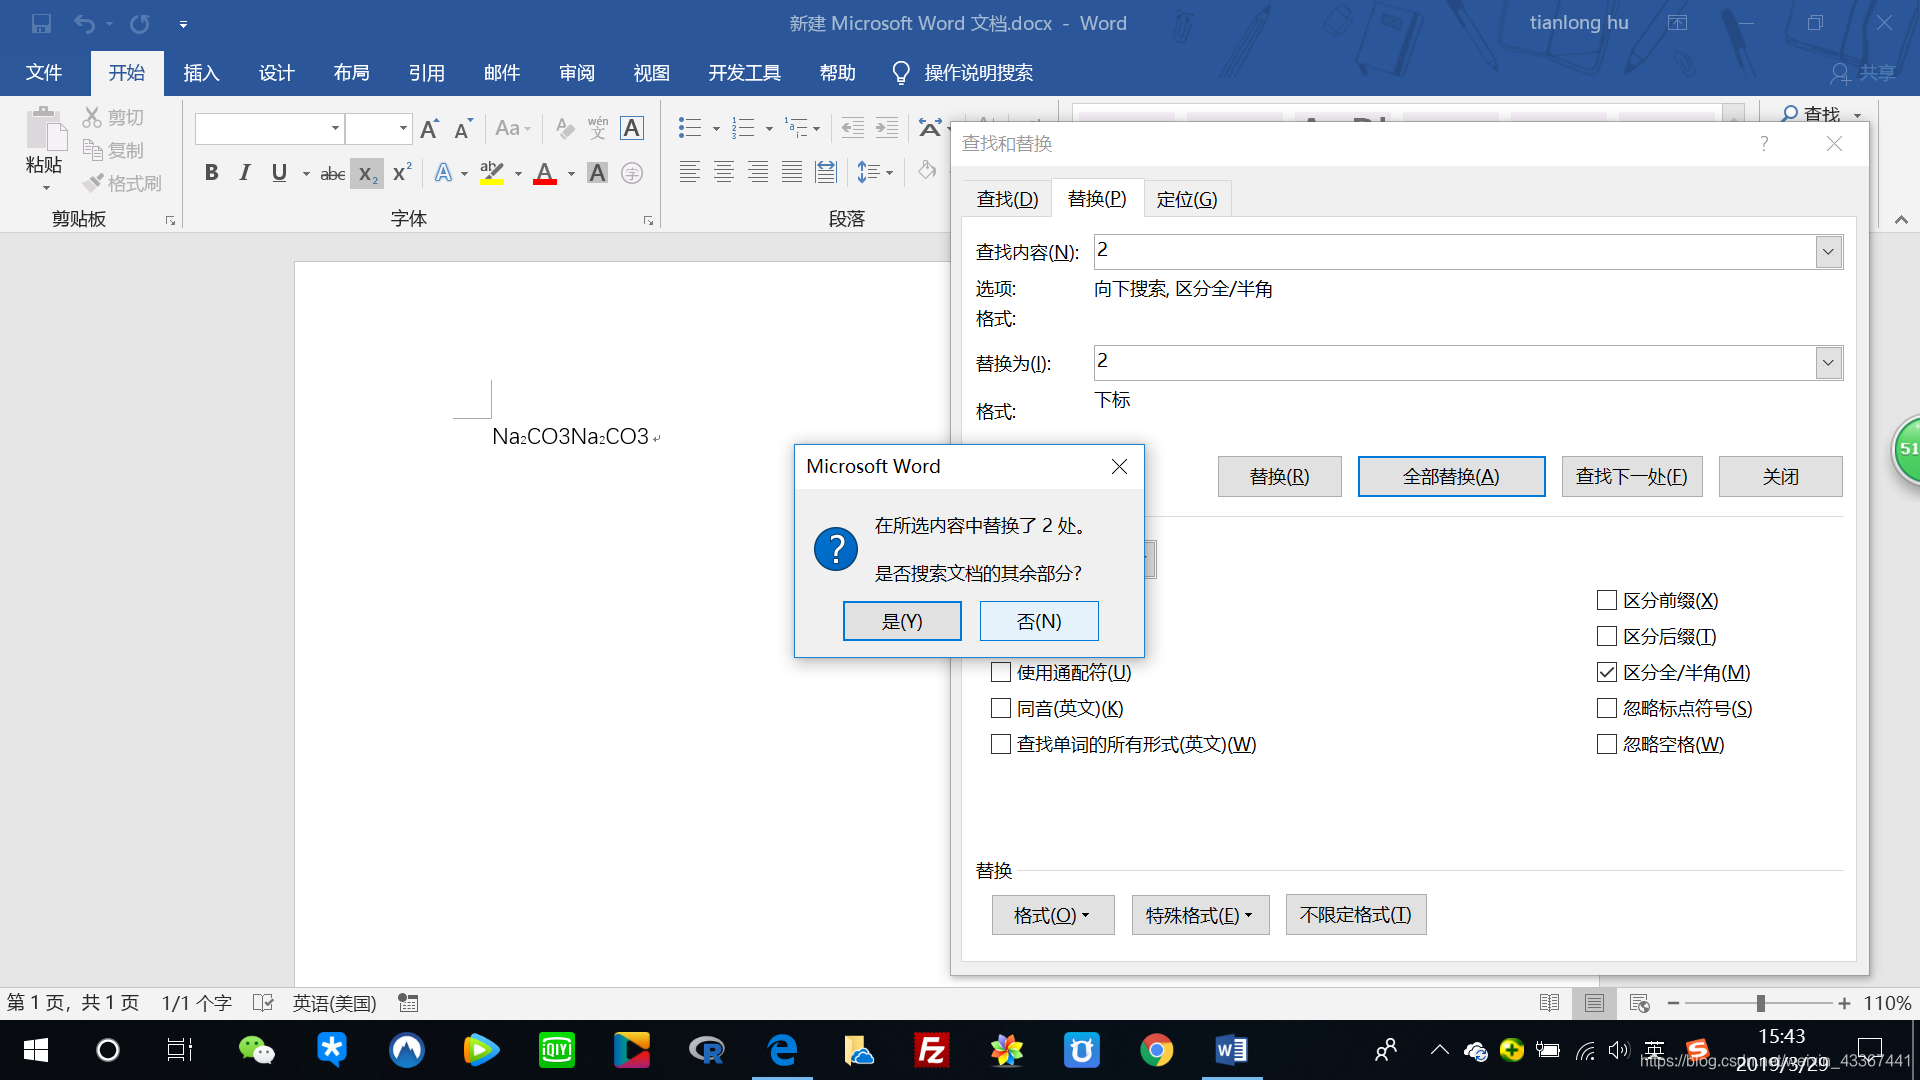Open the 插入 ribbon tab

[x=201, y=73]
